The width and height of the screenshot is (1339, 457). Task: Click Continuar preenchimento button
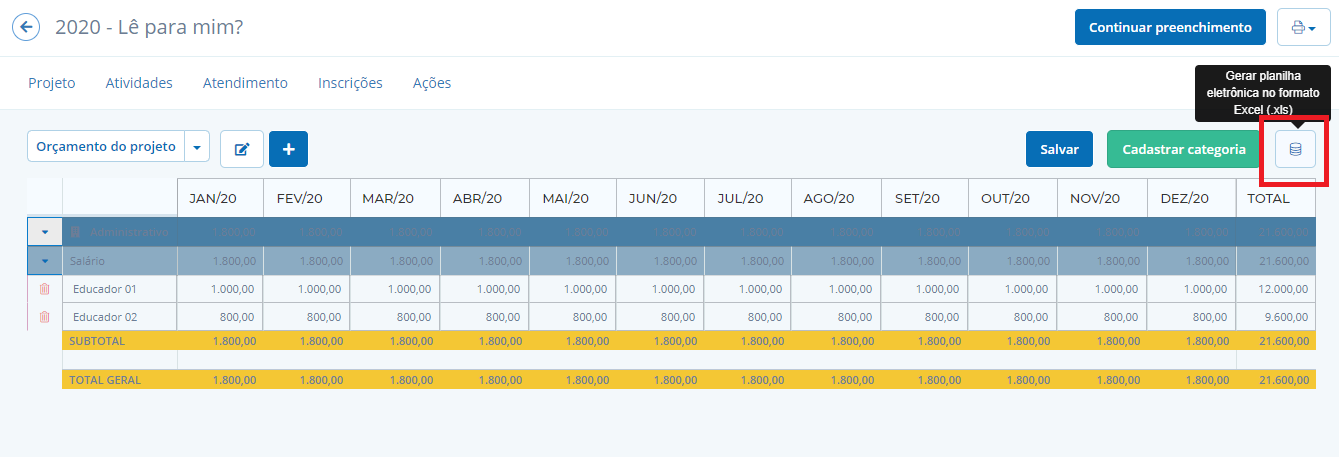[1170, 27]
